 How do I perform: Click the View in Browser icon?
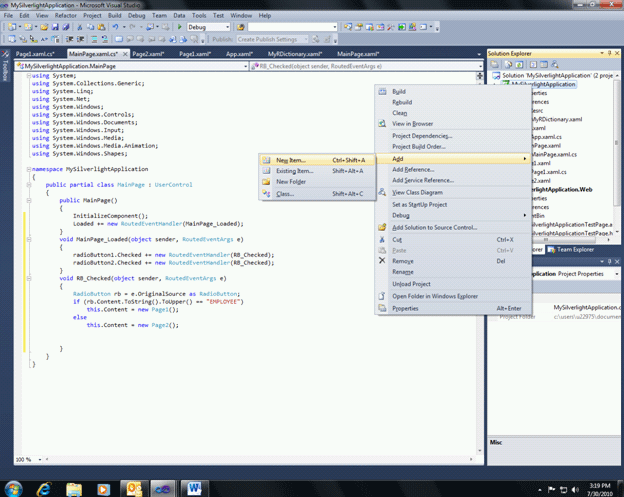pyautogui.click(x=383, y=124)
